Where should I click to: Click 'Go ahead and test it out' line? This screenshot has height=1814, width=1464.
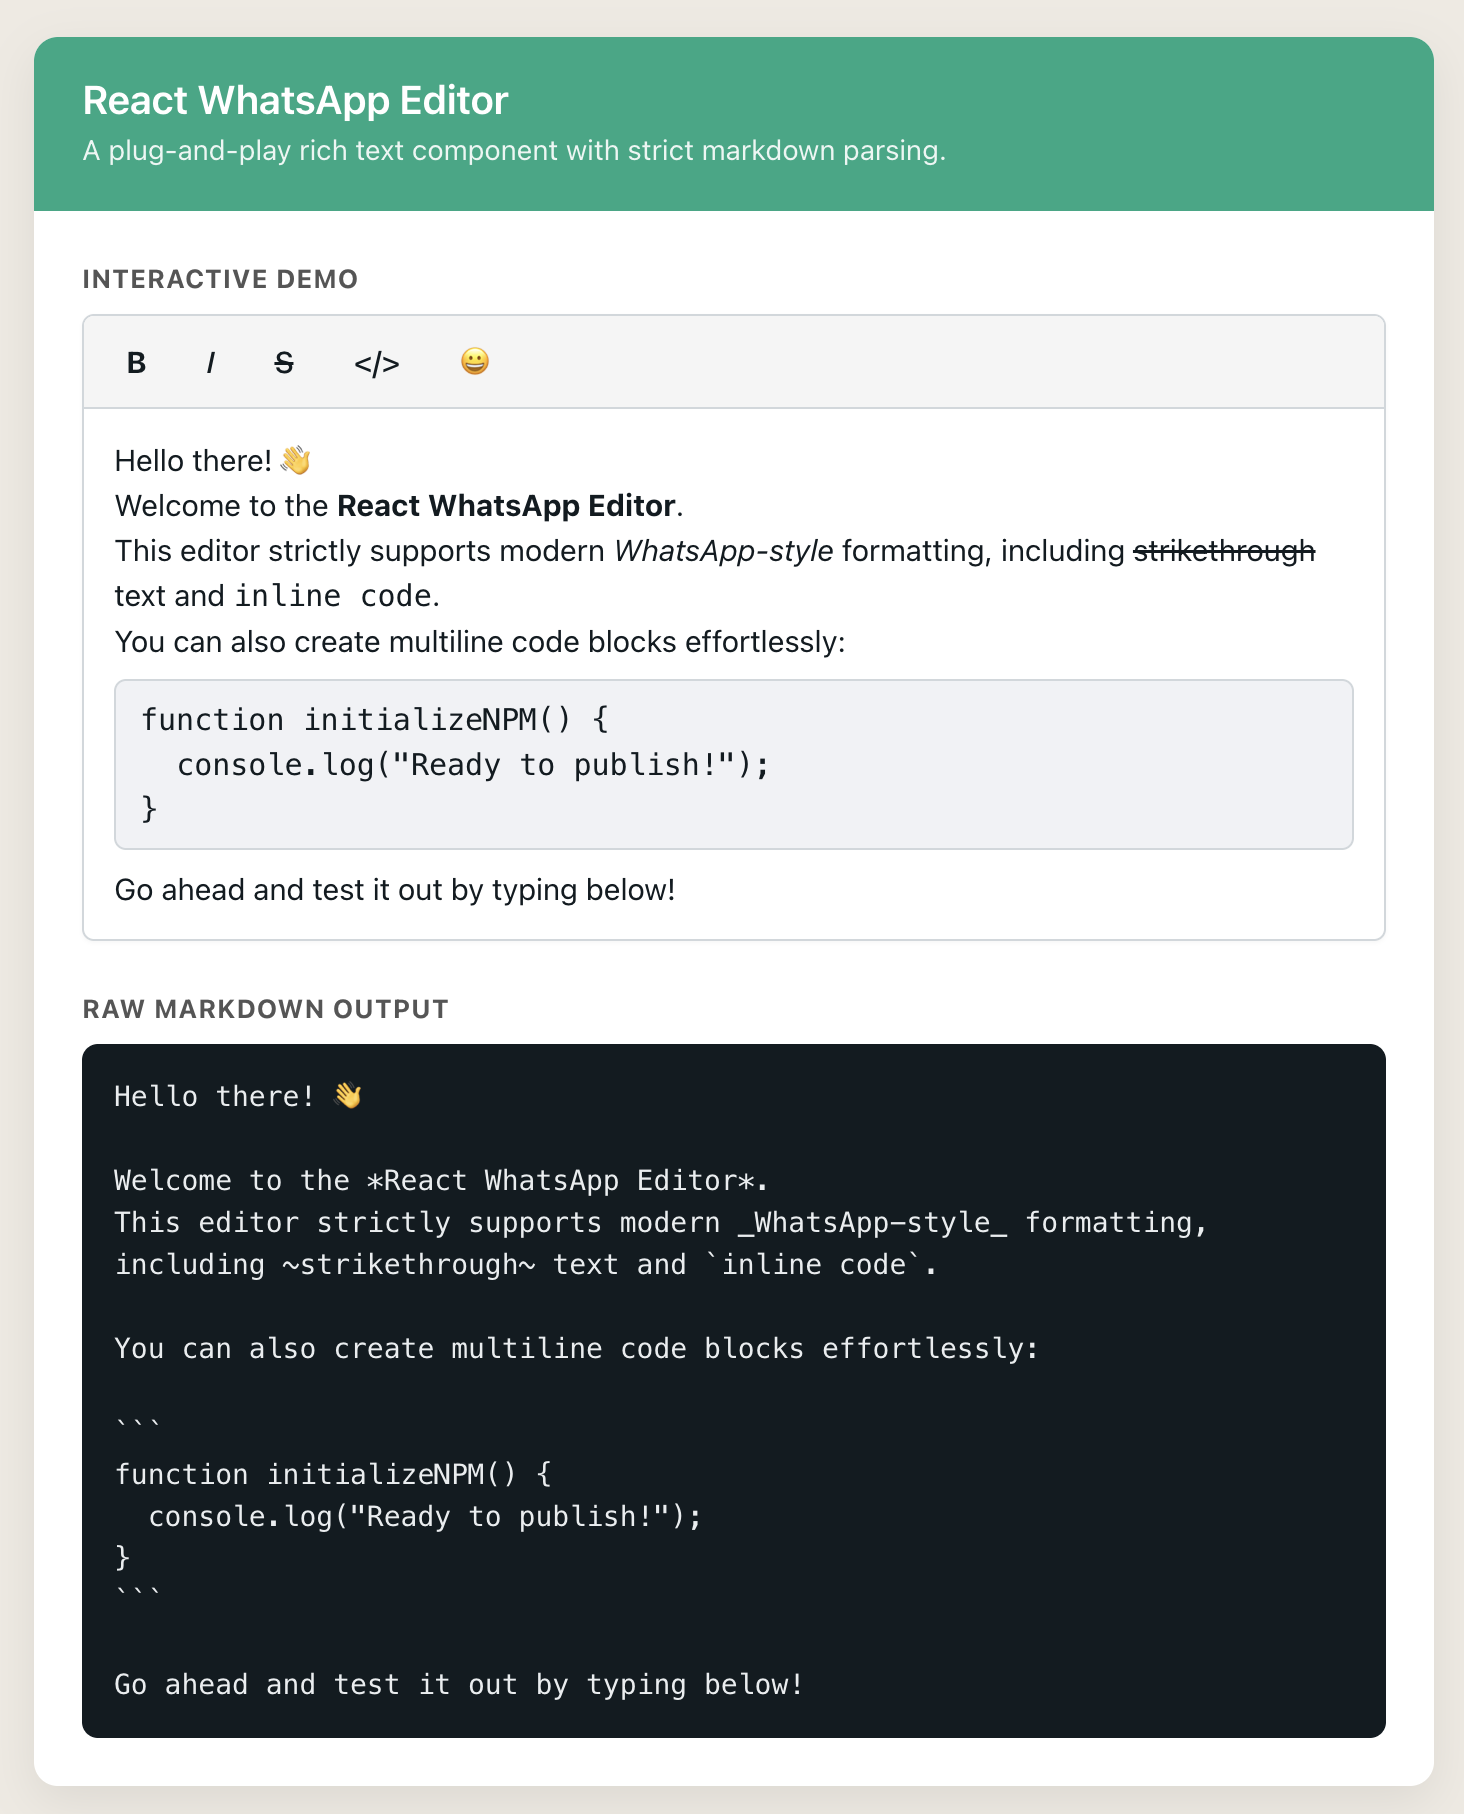[395, 889]
